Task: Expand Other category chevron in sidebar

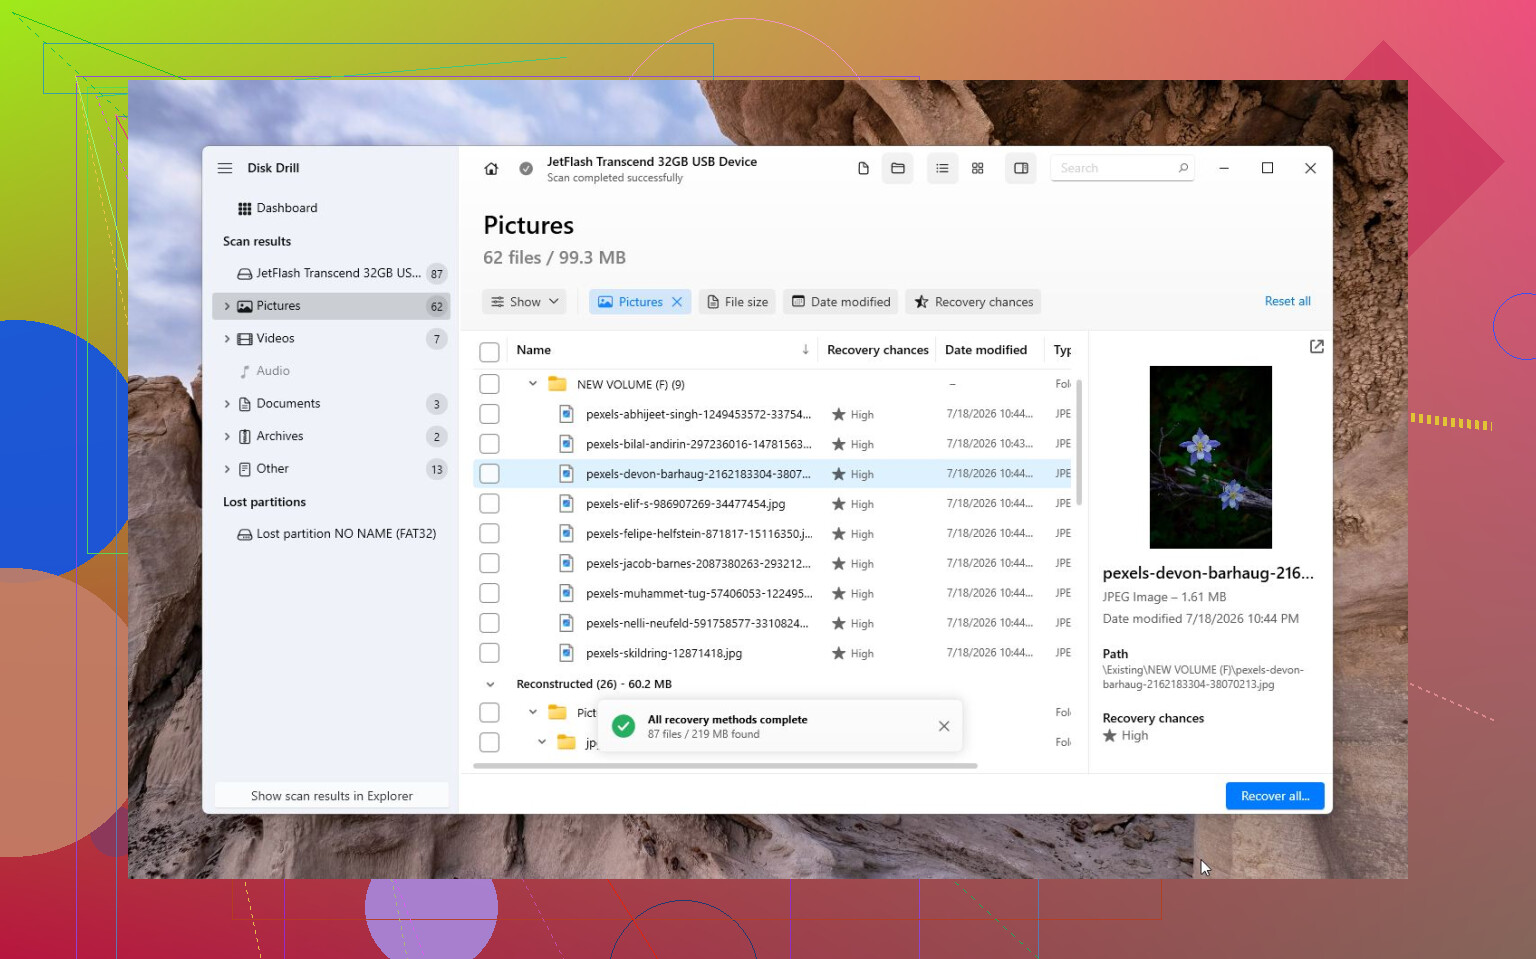Action: click(227, 469)
